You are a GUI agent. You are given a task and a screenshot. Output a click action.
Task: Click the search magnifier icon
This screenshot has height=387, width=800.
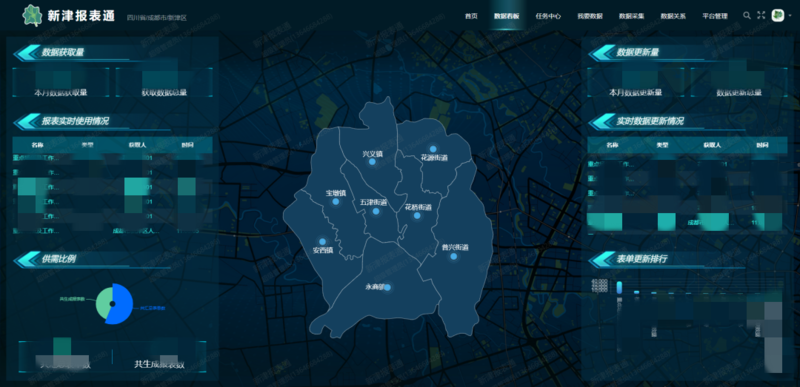tap(746, 16)
